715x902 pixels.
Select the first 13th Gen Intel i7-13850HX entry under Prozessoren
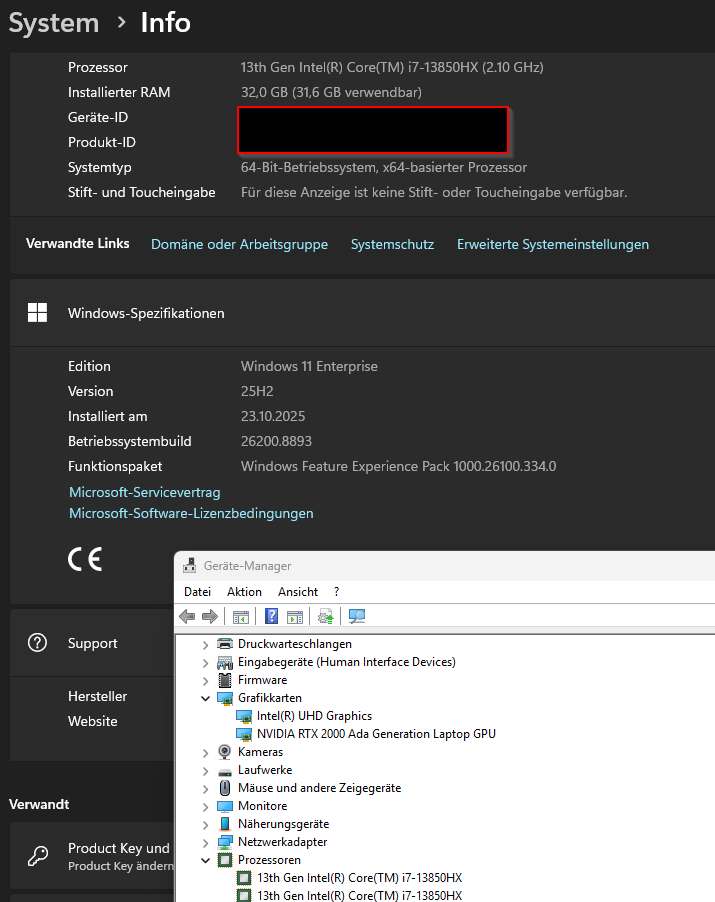pos(360,878)
